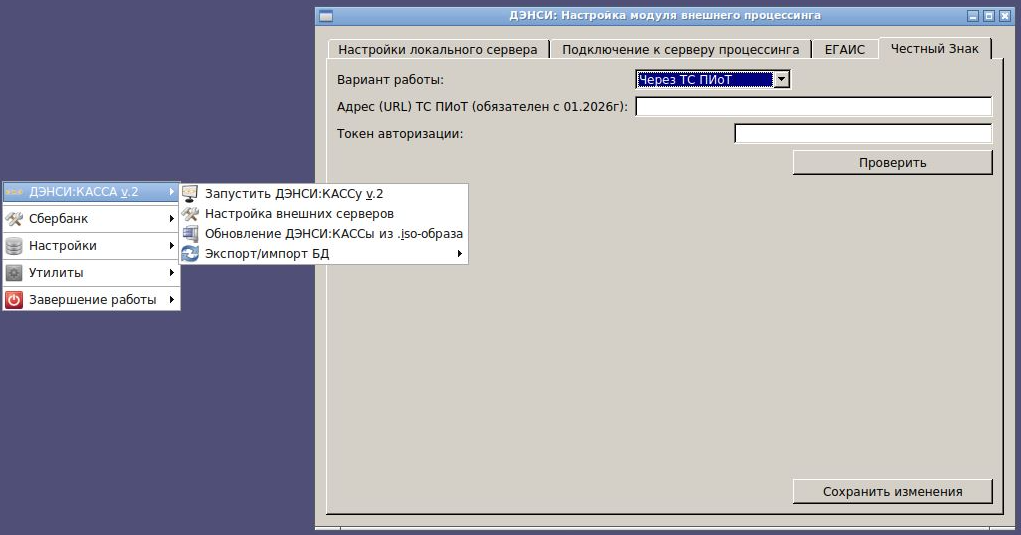
Task: Select the Честный Знак tab
Action: click(934, 48)
